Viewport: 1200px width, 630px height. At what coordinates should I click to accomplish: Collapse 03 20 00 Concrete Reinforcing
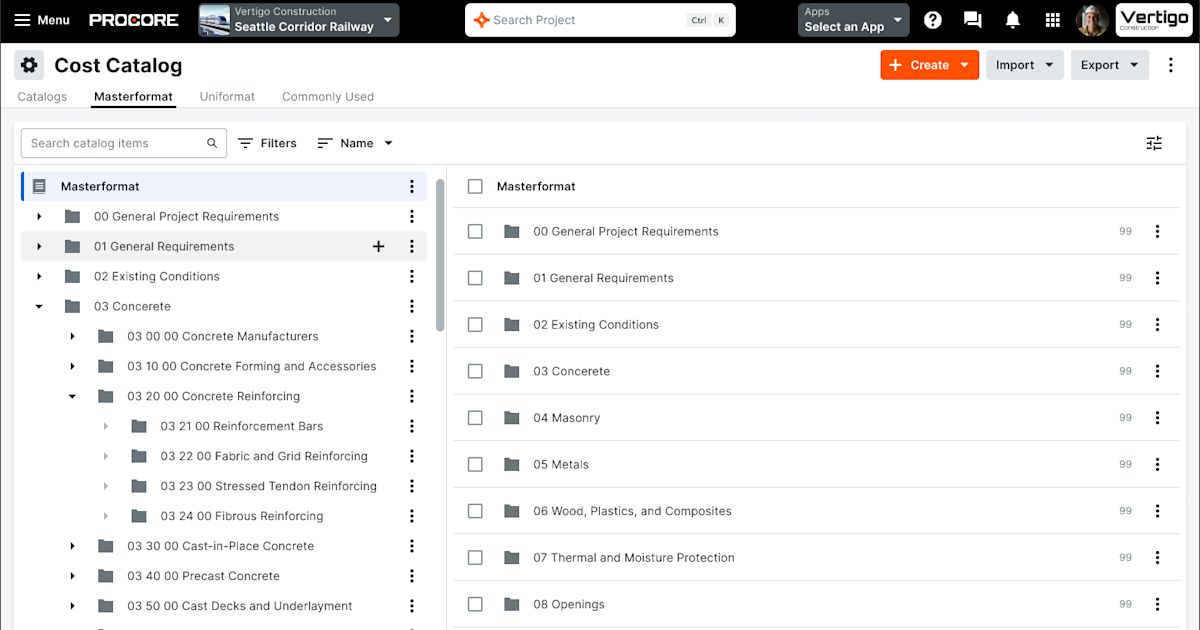pyautogui.click(x=71, y=396)
